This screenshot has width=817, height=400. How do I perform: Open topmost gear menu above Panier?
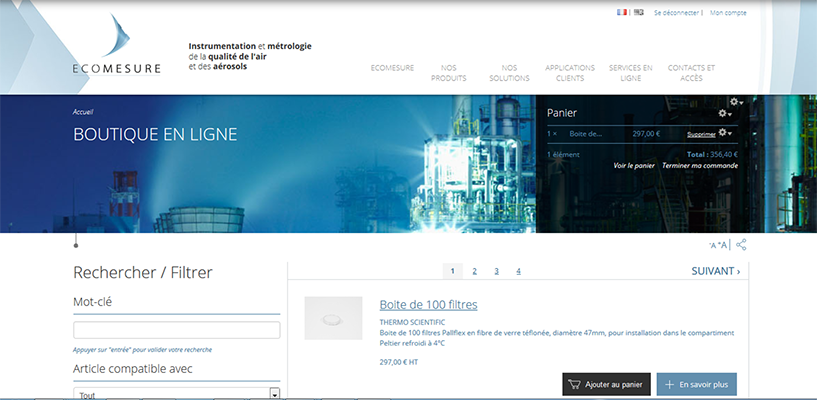[736, 102]
